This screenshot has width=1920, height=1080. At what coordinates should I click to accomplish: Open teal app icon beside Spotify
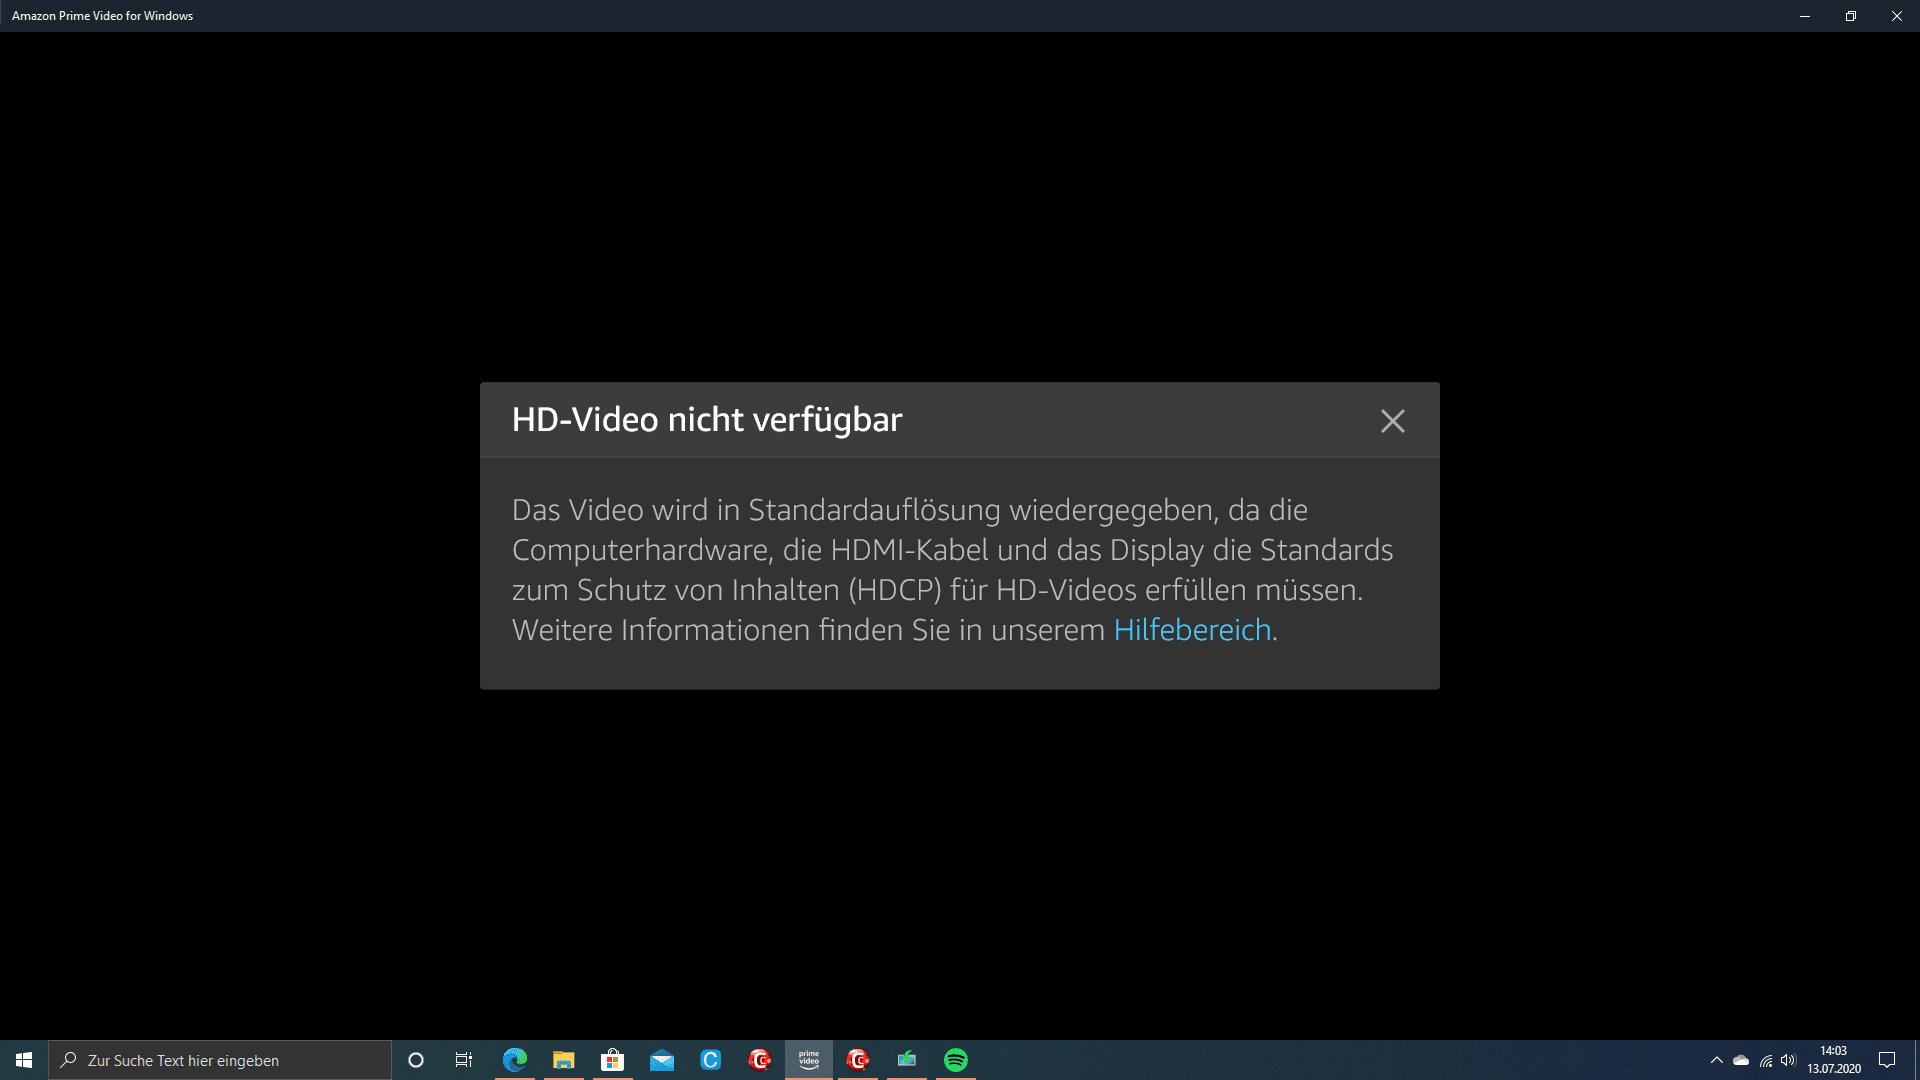pyautogui.click(x=907, y=1060)
